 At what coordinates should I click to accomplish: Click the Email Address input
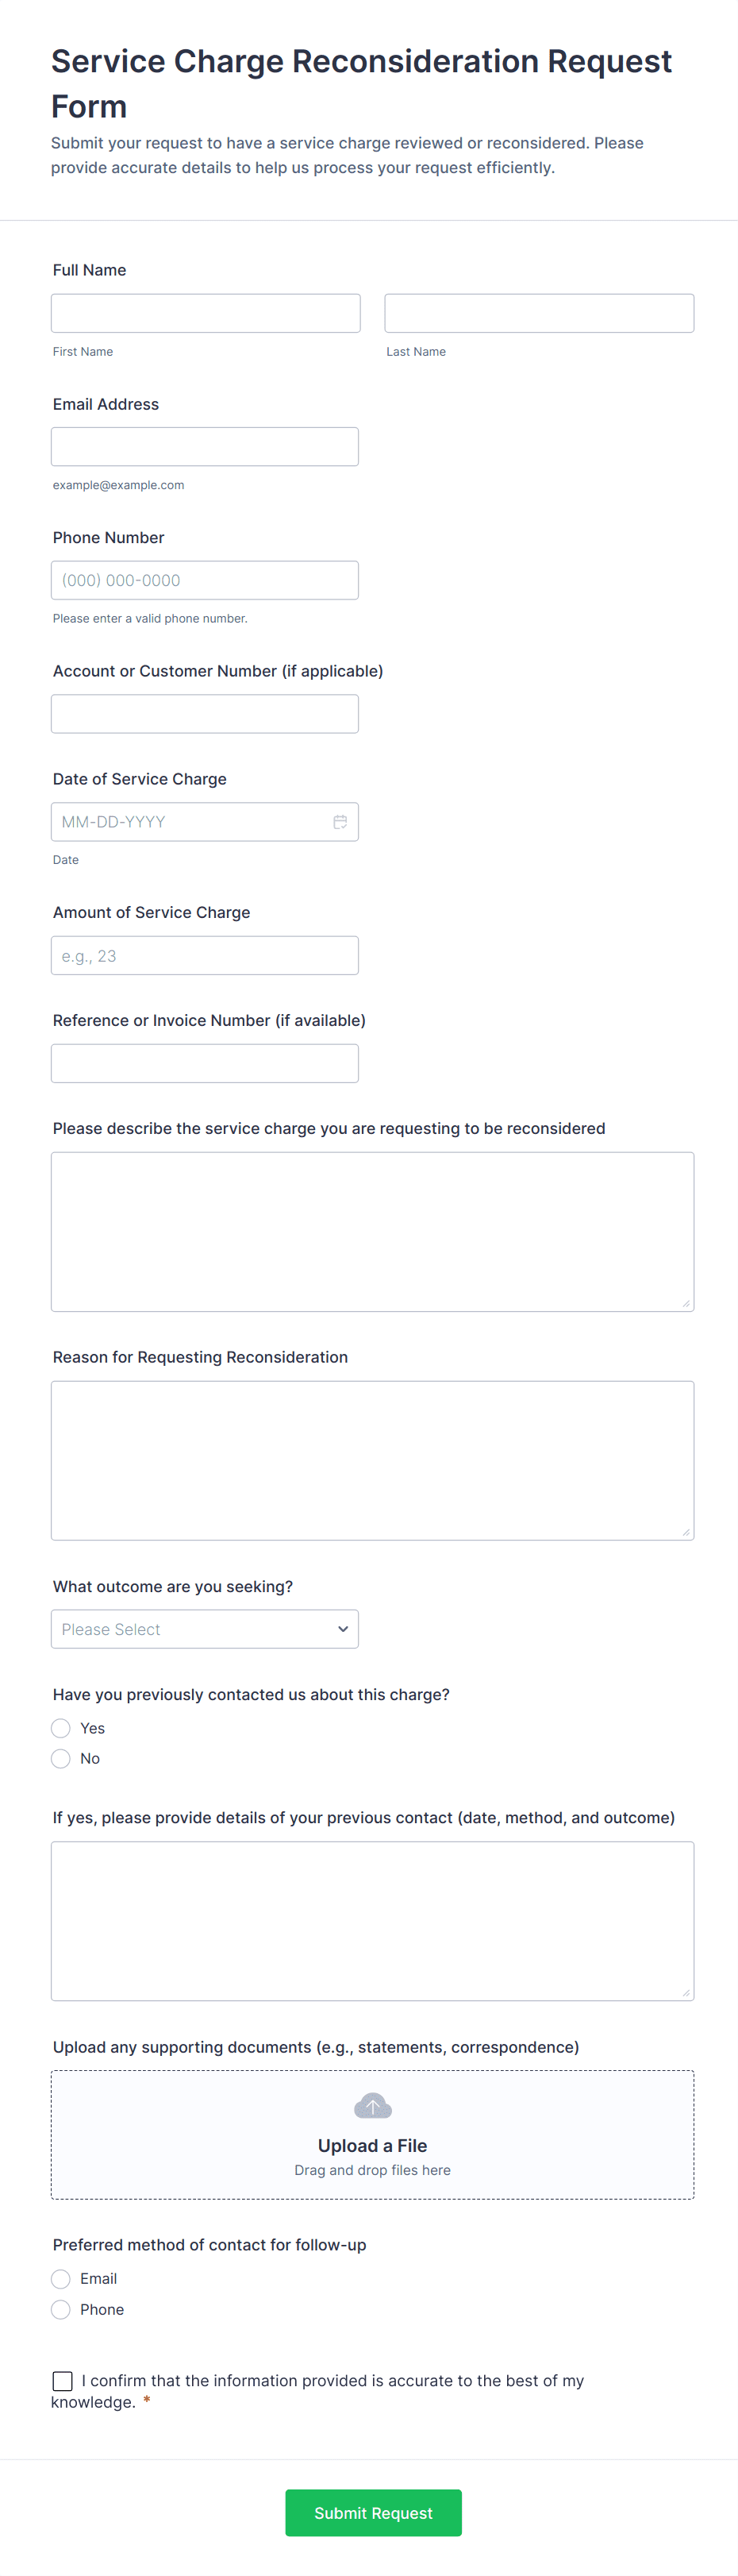point(205,447)
